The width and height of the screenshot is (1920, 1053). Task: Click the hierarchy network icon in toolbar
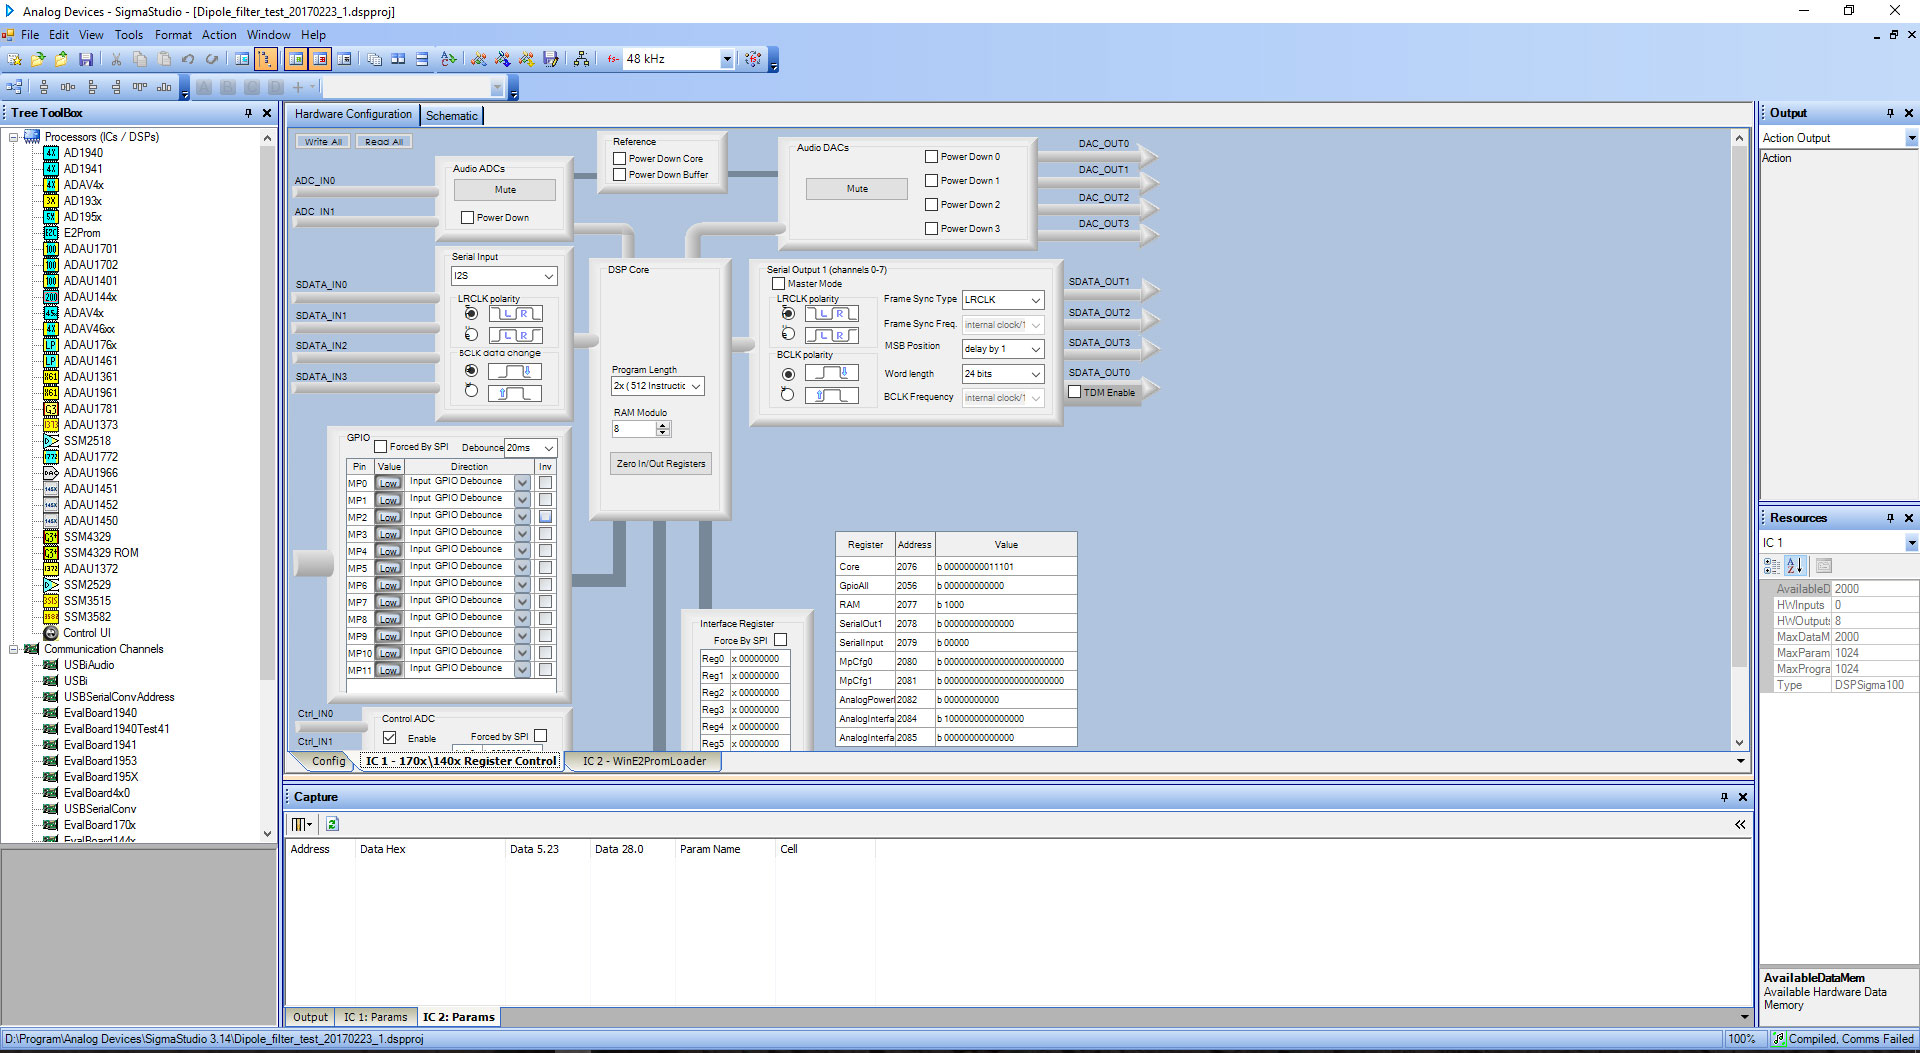click(581, 59)
